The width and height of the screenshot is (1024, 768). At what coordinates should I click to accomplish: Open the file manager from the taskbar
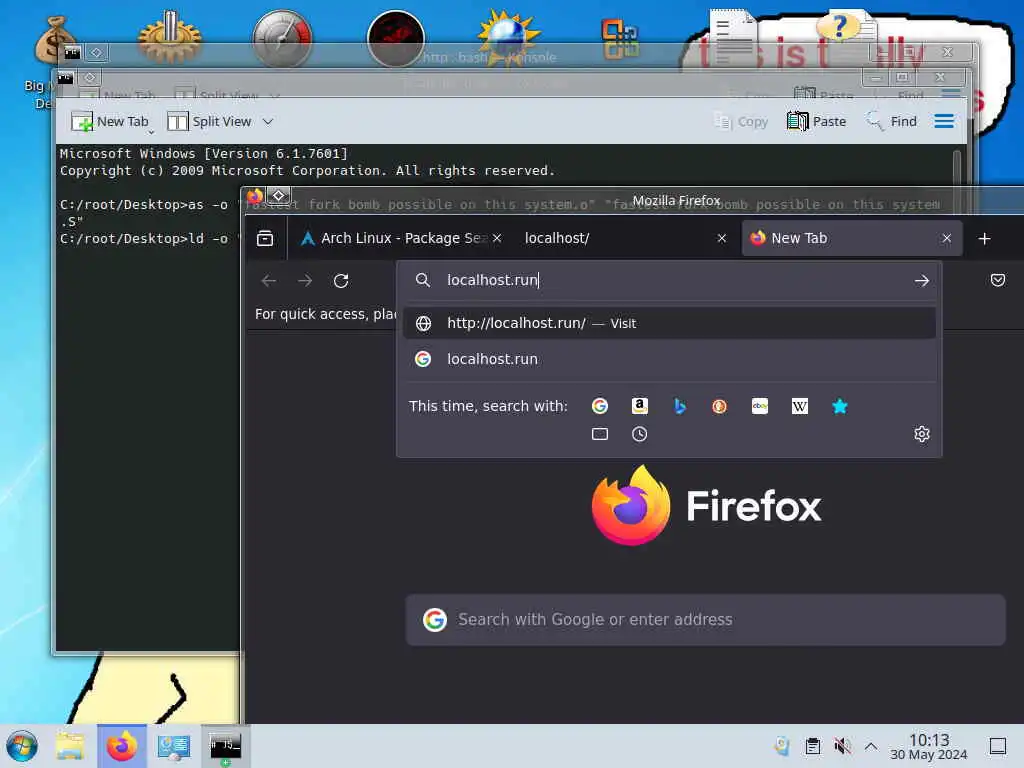70,746
